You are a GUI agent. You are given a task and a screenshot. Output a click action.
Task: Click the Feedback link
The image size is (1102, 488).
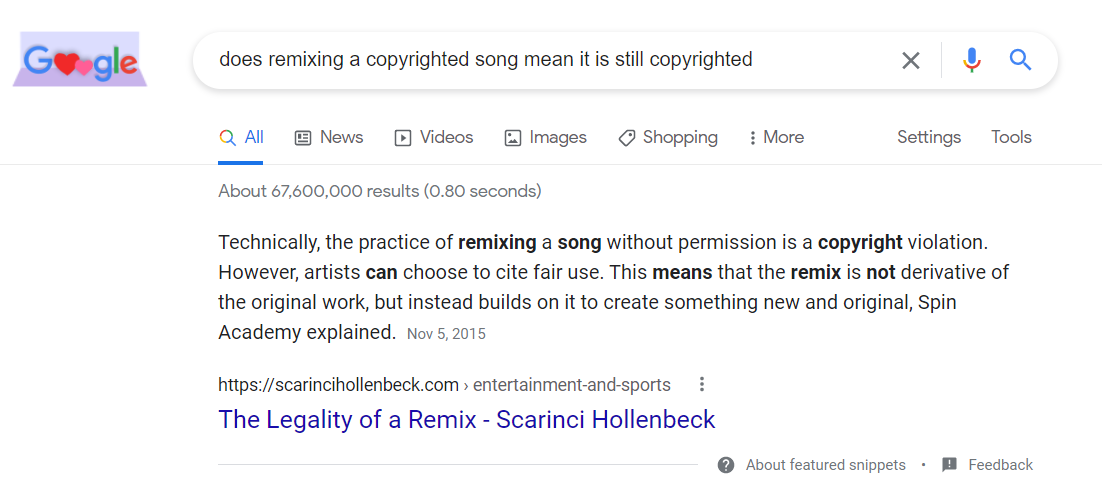pyautogui.click(x=1000, y=465)
